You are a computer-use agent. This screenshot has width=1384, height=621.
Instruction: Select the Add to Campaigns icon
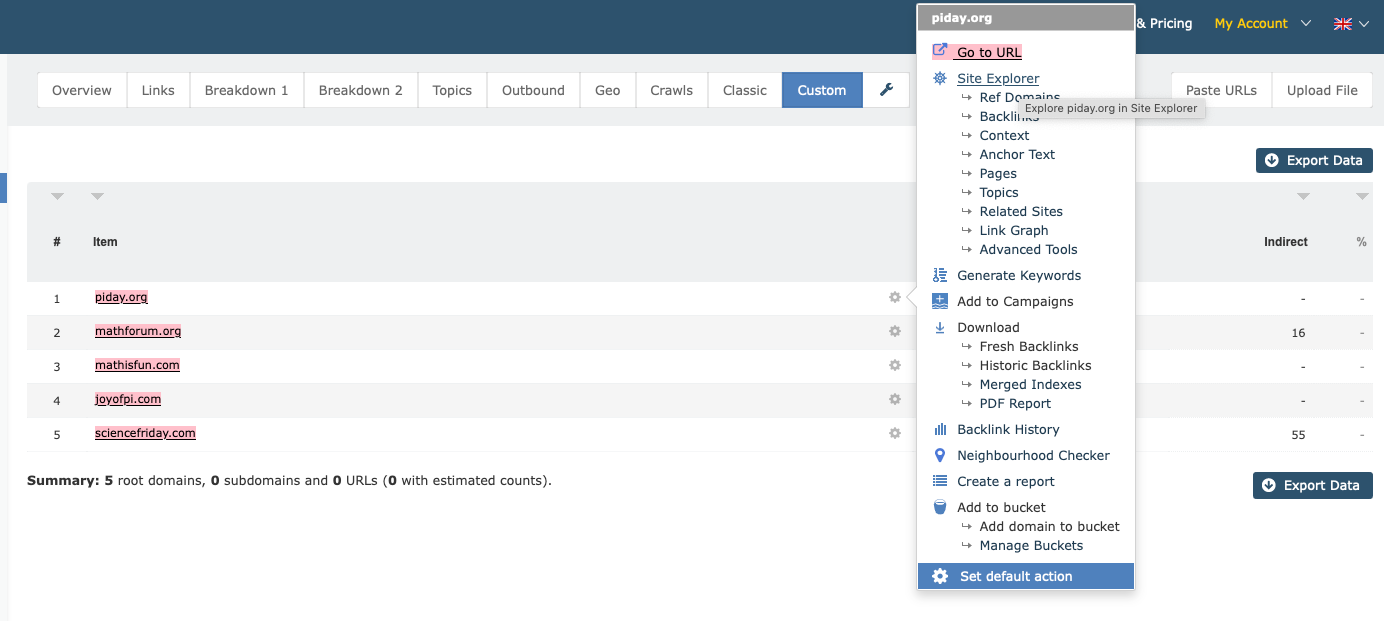tap(939, 300)
